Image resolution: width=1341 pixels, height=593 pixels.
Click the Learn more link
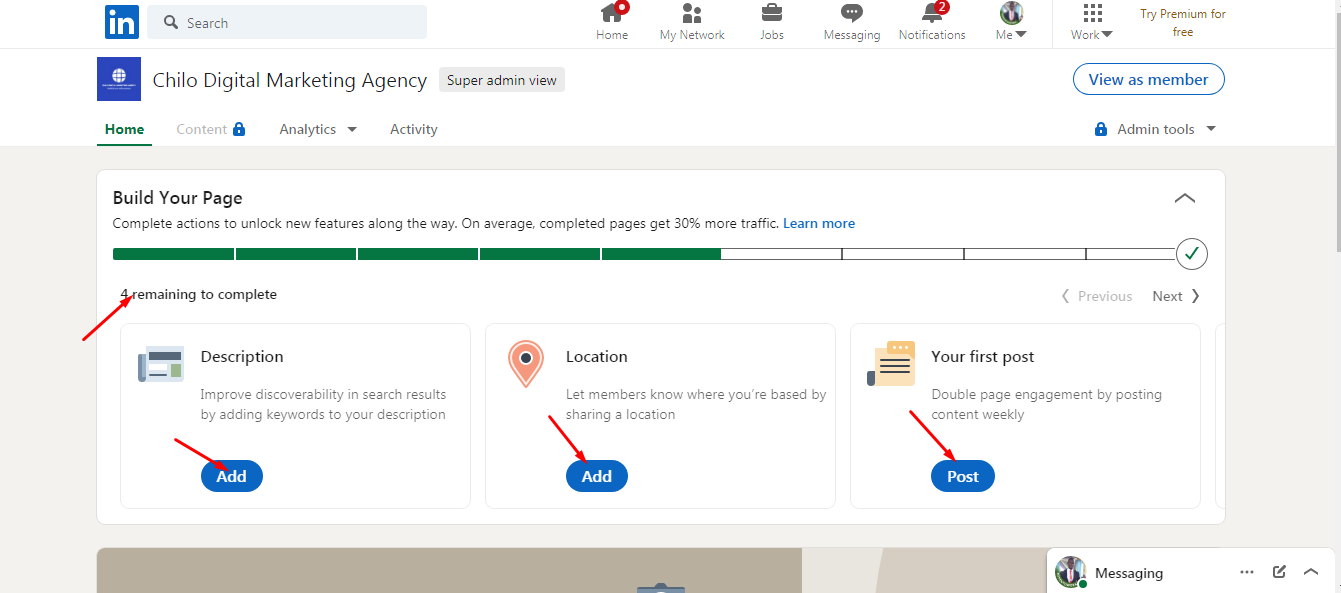pyautogui.click(x=819, y=223)
